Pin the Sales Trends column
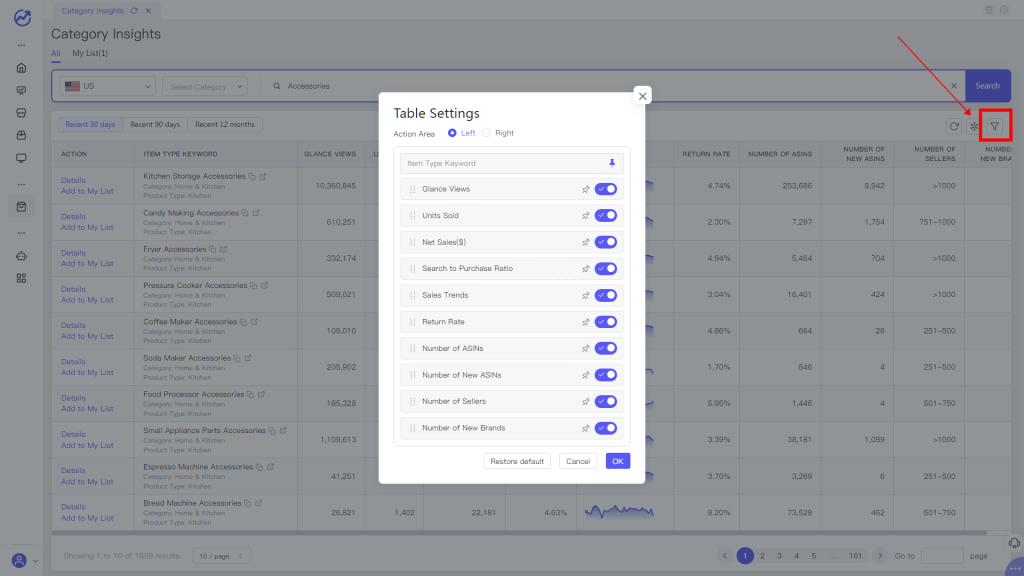 pos(585,295)
